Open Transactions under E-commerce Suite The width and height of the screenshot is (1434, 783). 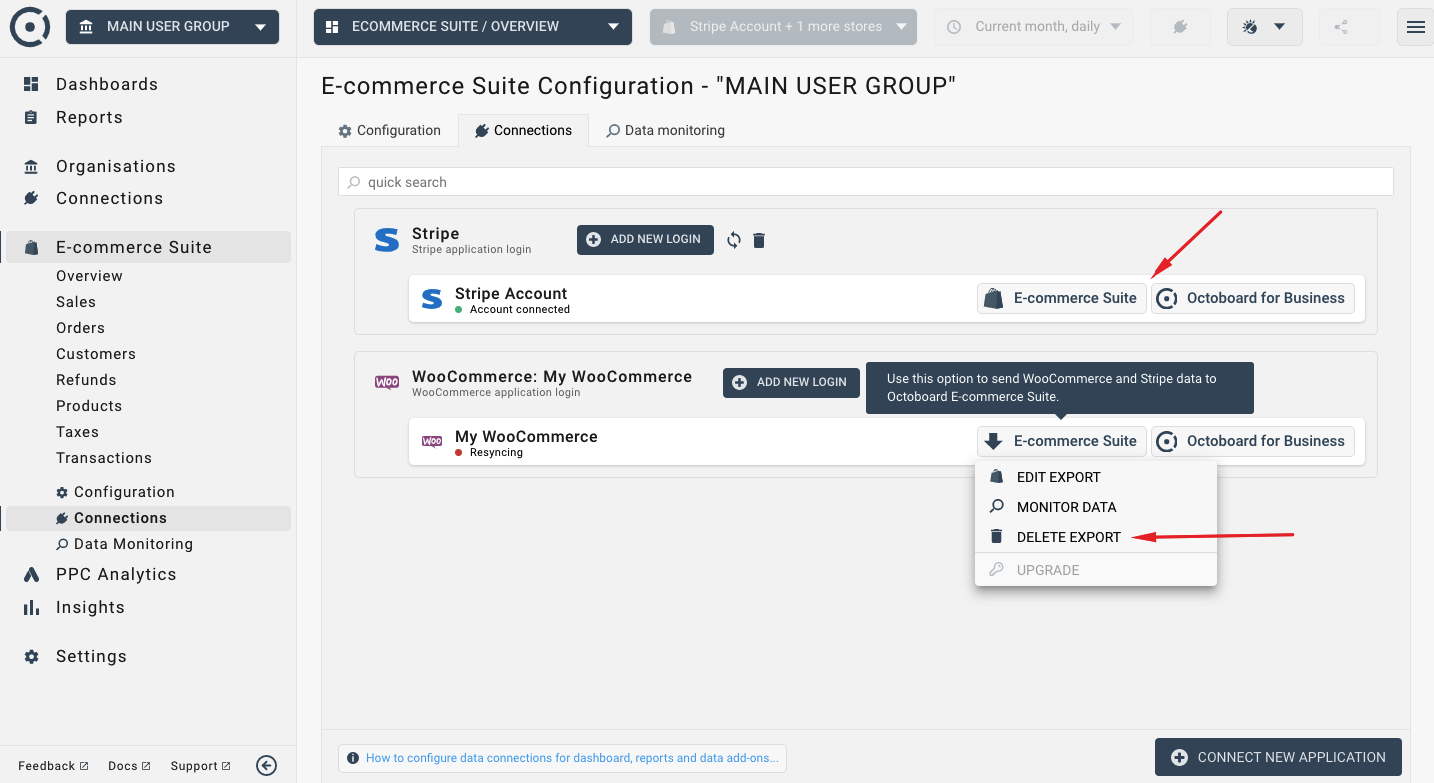point(104,458)
